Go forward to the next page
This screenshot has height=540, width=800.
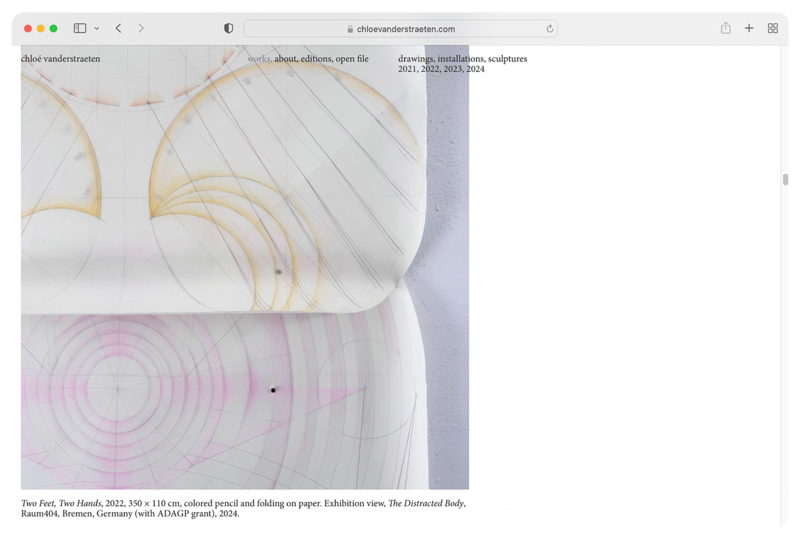pyautogui.click(x=141, y=29)
